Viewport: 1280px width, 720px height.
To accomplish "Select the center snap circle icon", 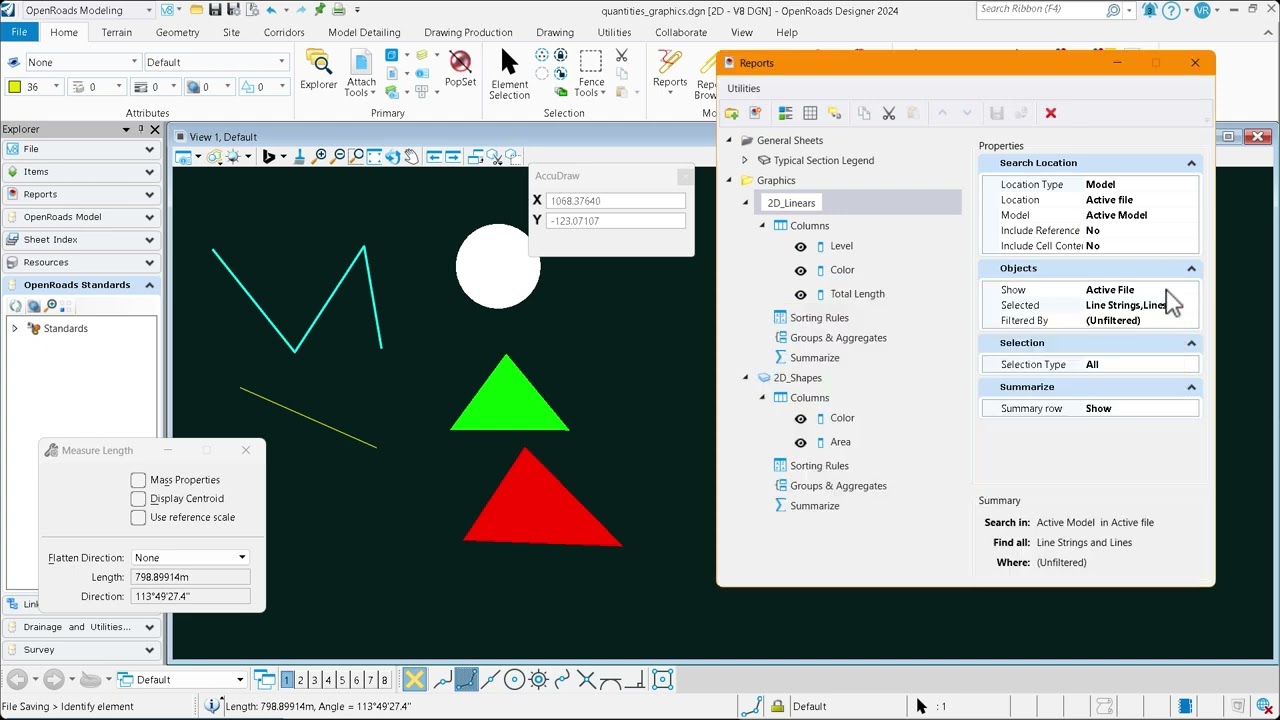I will tap(514, 680).
